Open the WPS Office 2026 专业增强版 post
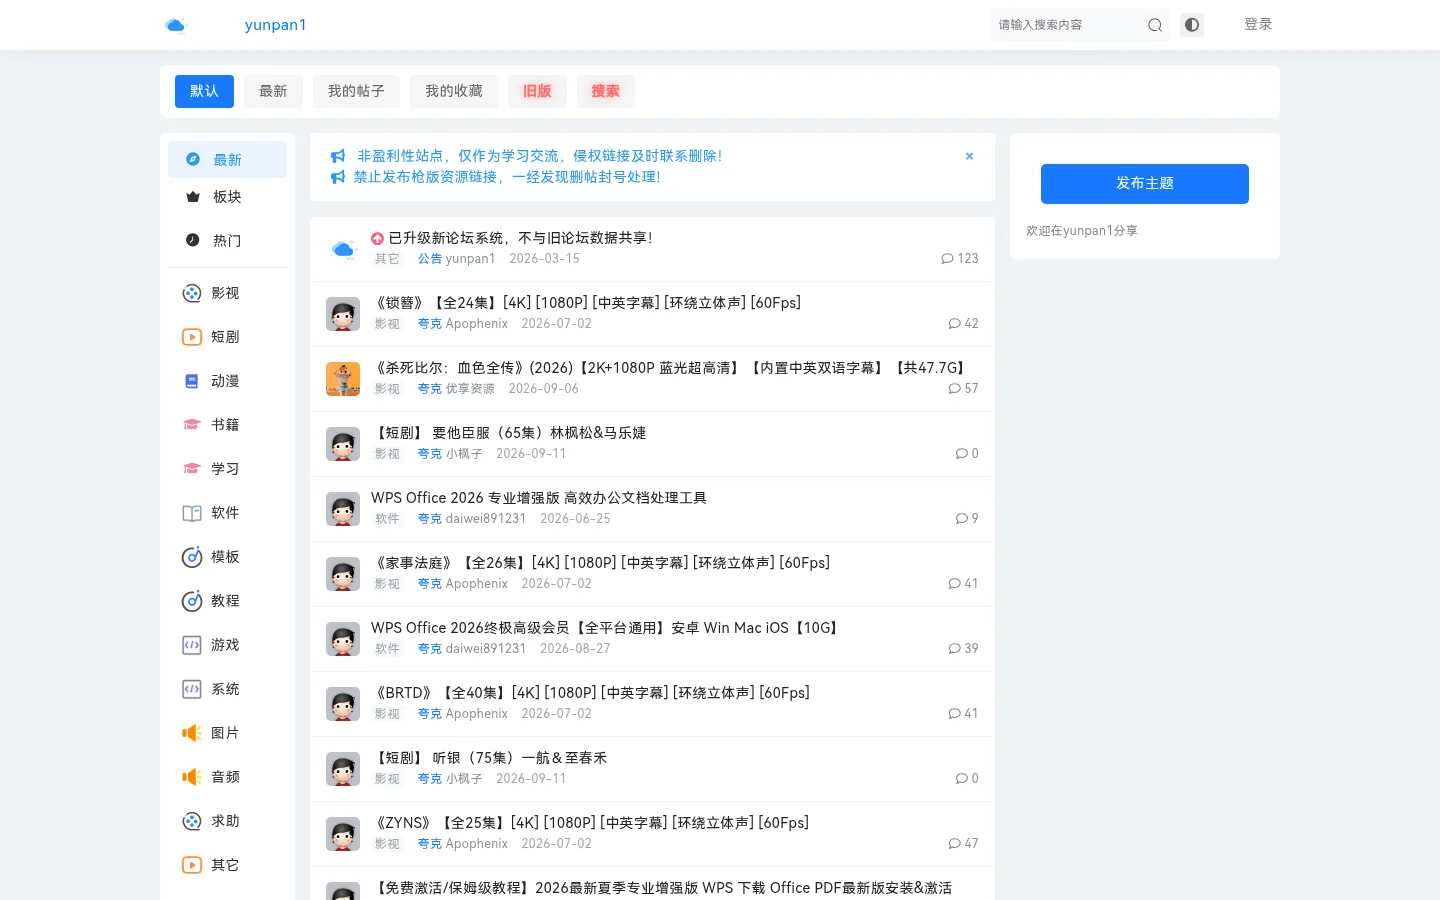 click(539, 498)
